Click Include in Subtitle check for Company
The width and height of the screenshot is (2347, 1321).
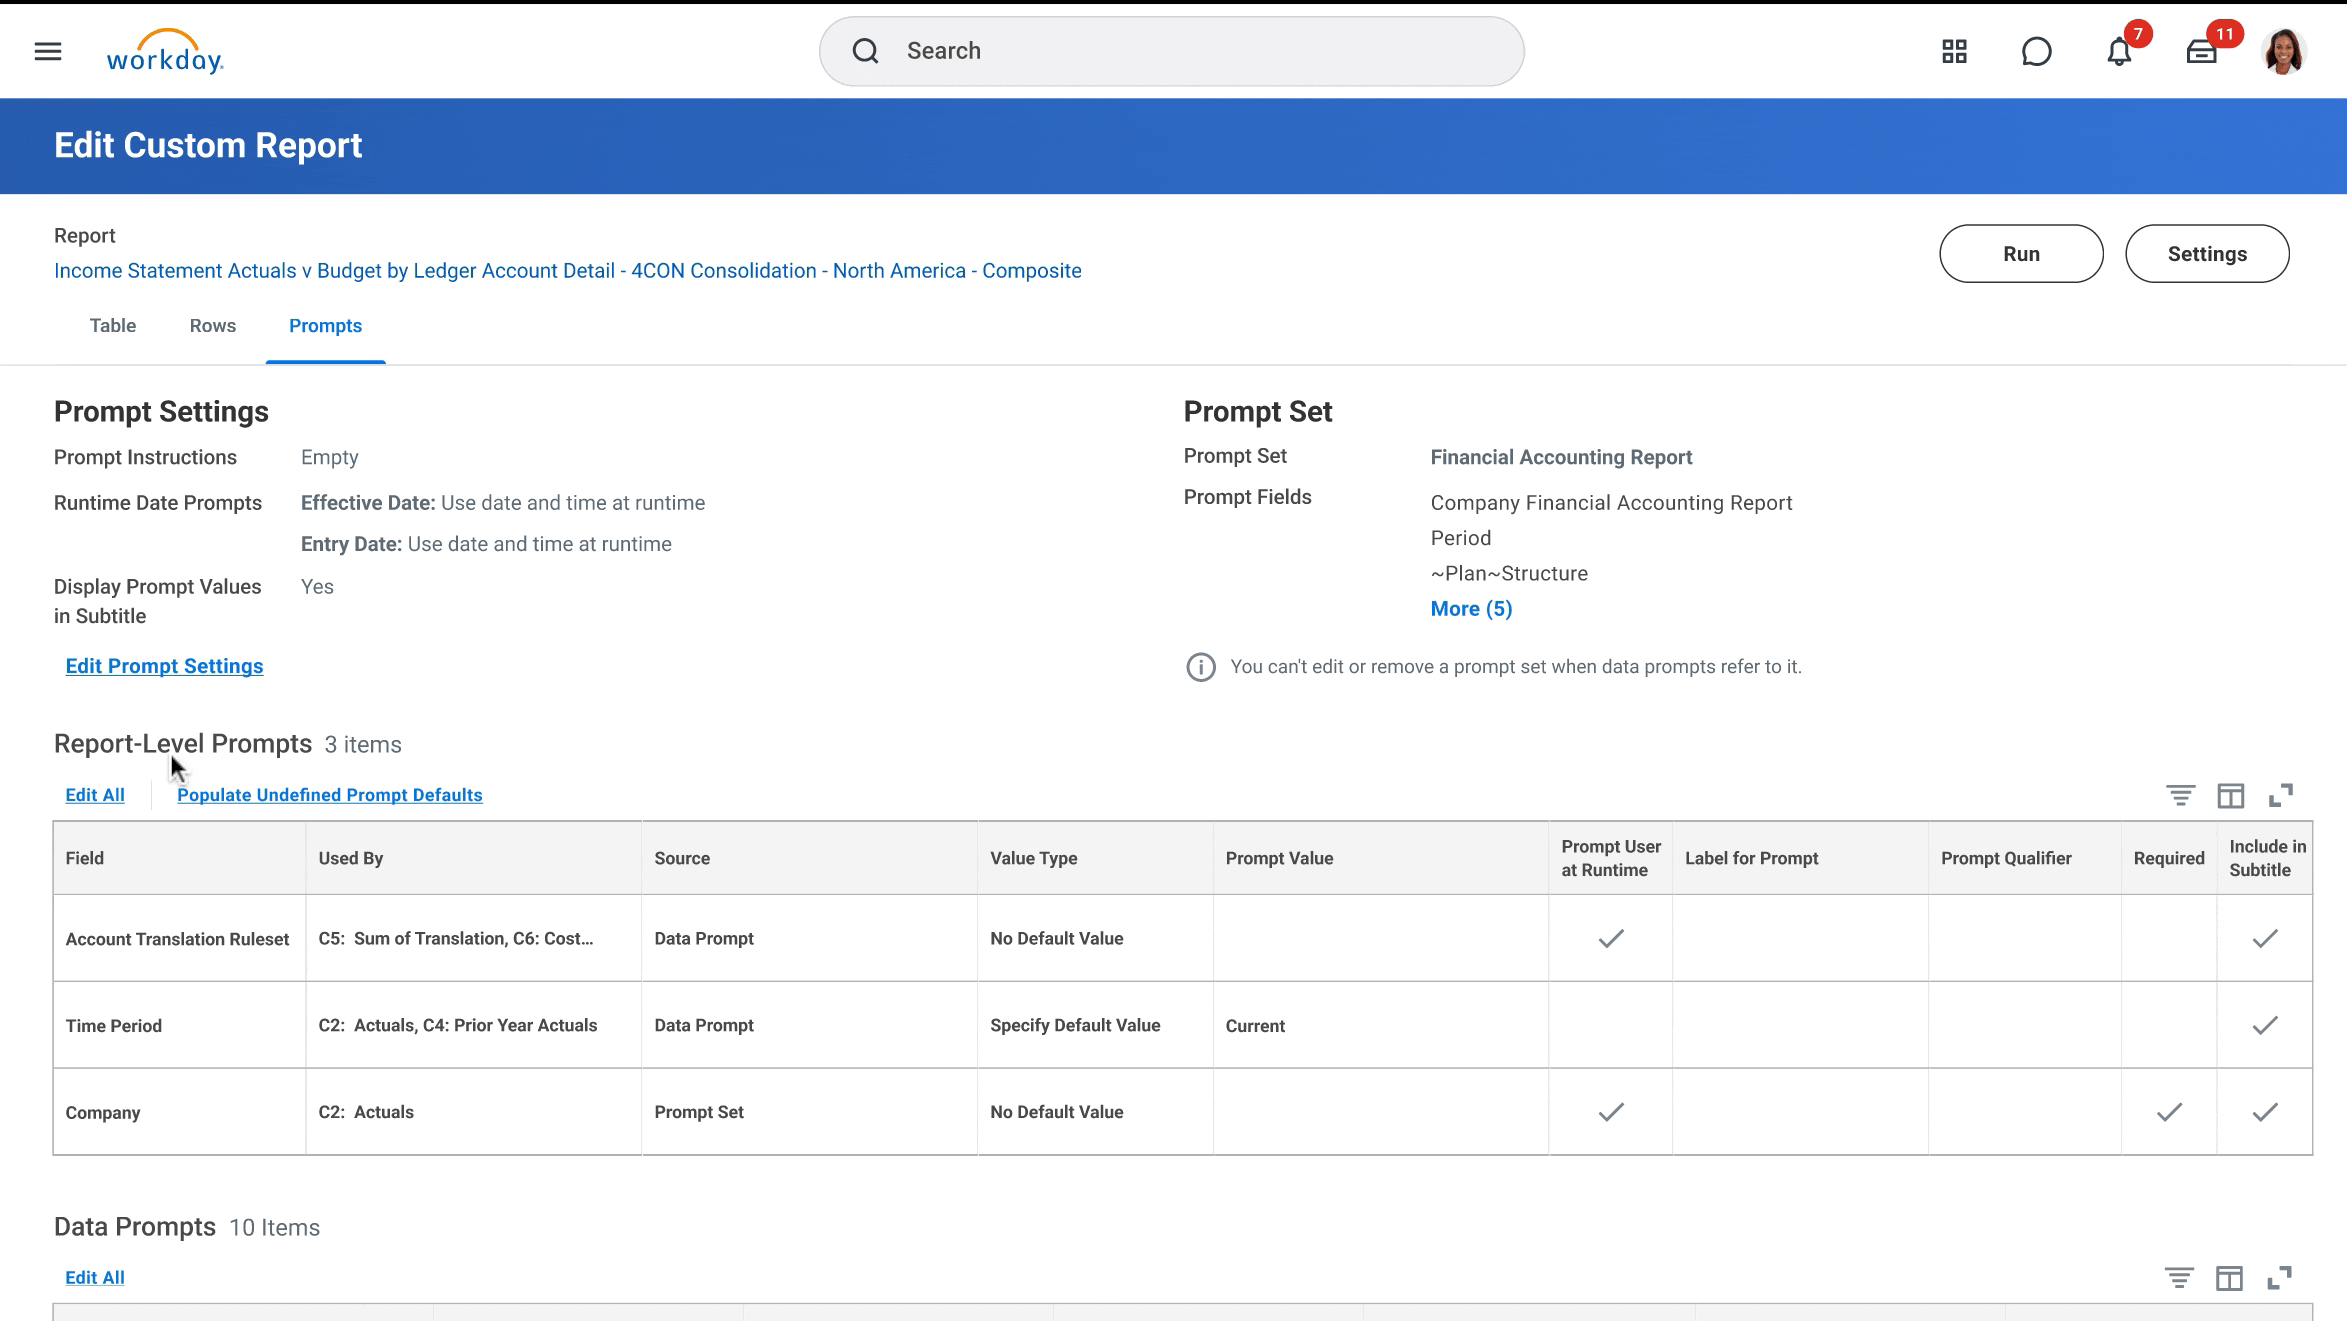pyautogui.click(x=2264, y=1112)
